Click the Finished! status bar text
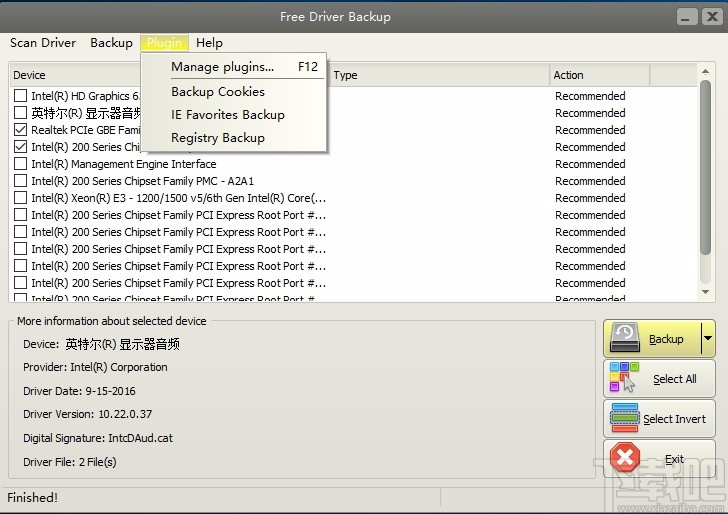 tap(32, 498)
